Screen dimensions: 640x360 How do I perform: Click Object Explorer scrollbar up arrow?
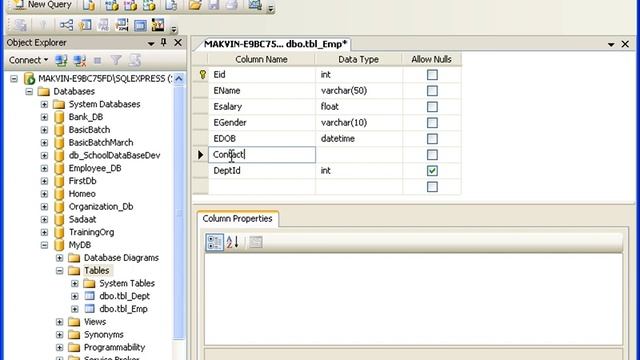coord(179,79)
